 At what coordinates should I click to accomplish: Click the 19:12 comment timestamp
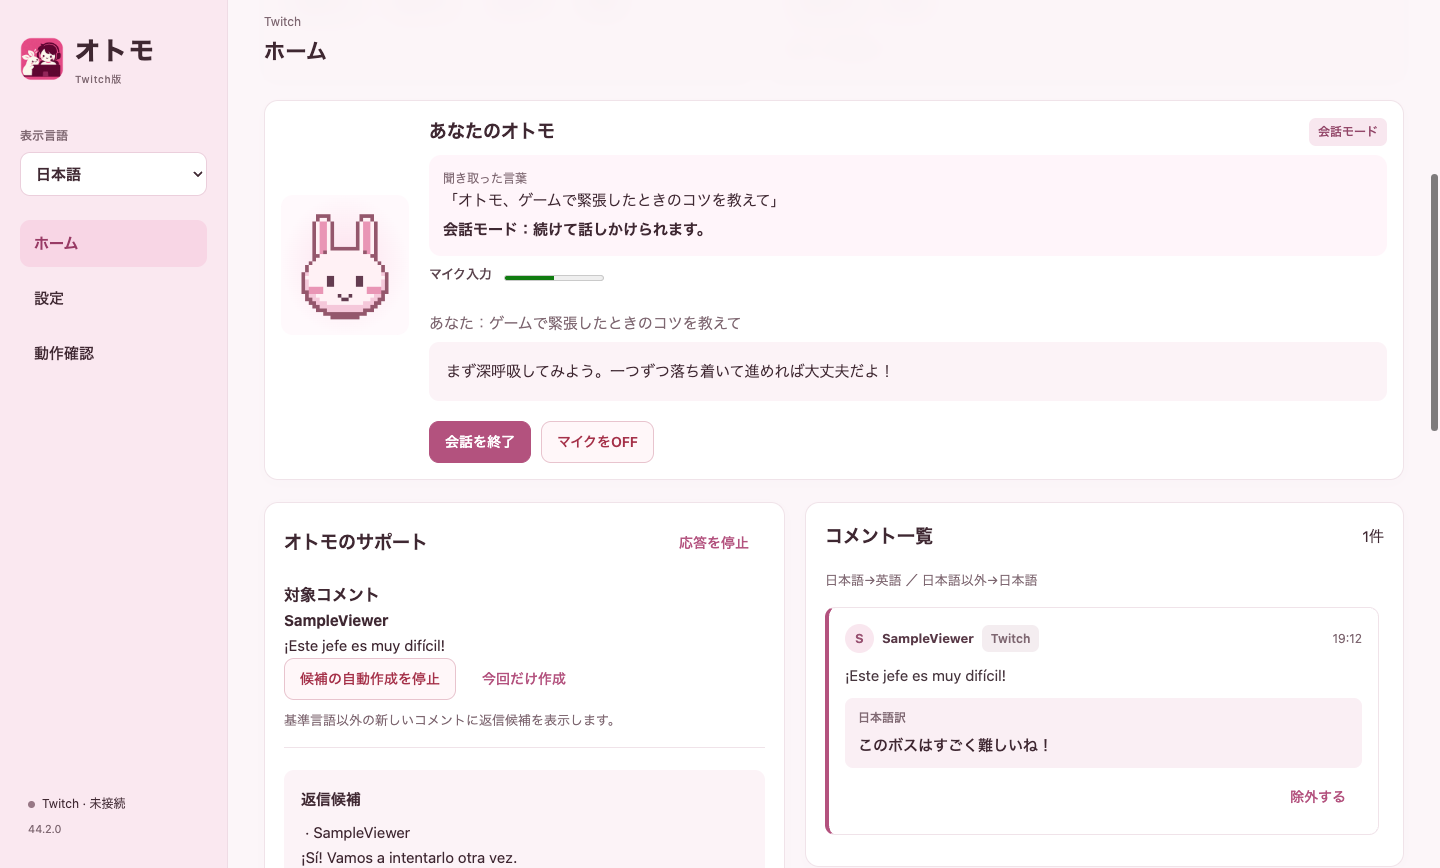click(1347, 639)
